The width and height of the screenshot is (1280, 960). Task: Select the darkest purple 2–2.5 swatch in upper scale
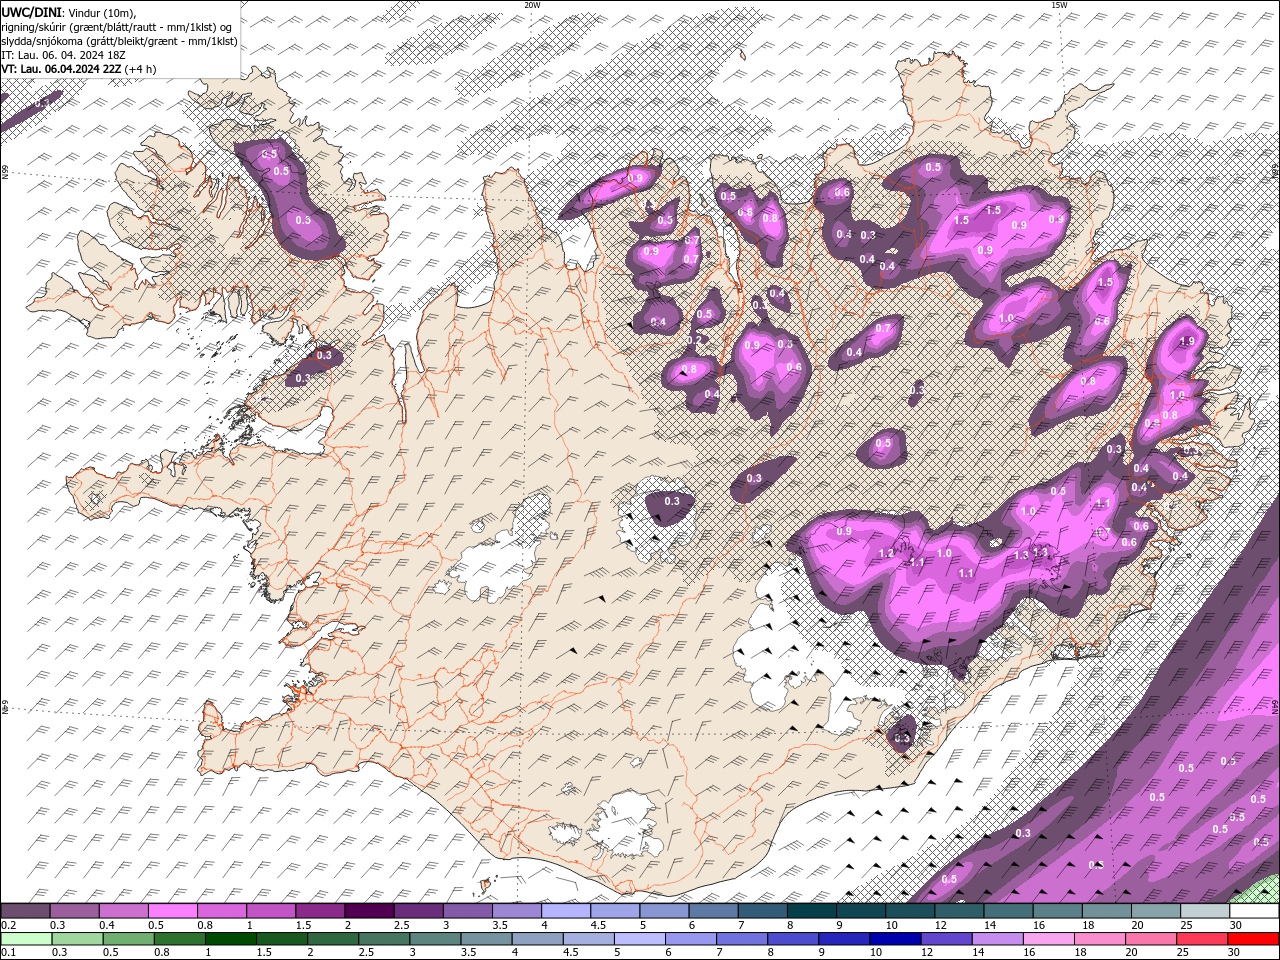[369, 911]
